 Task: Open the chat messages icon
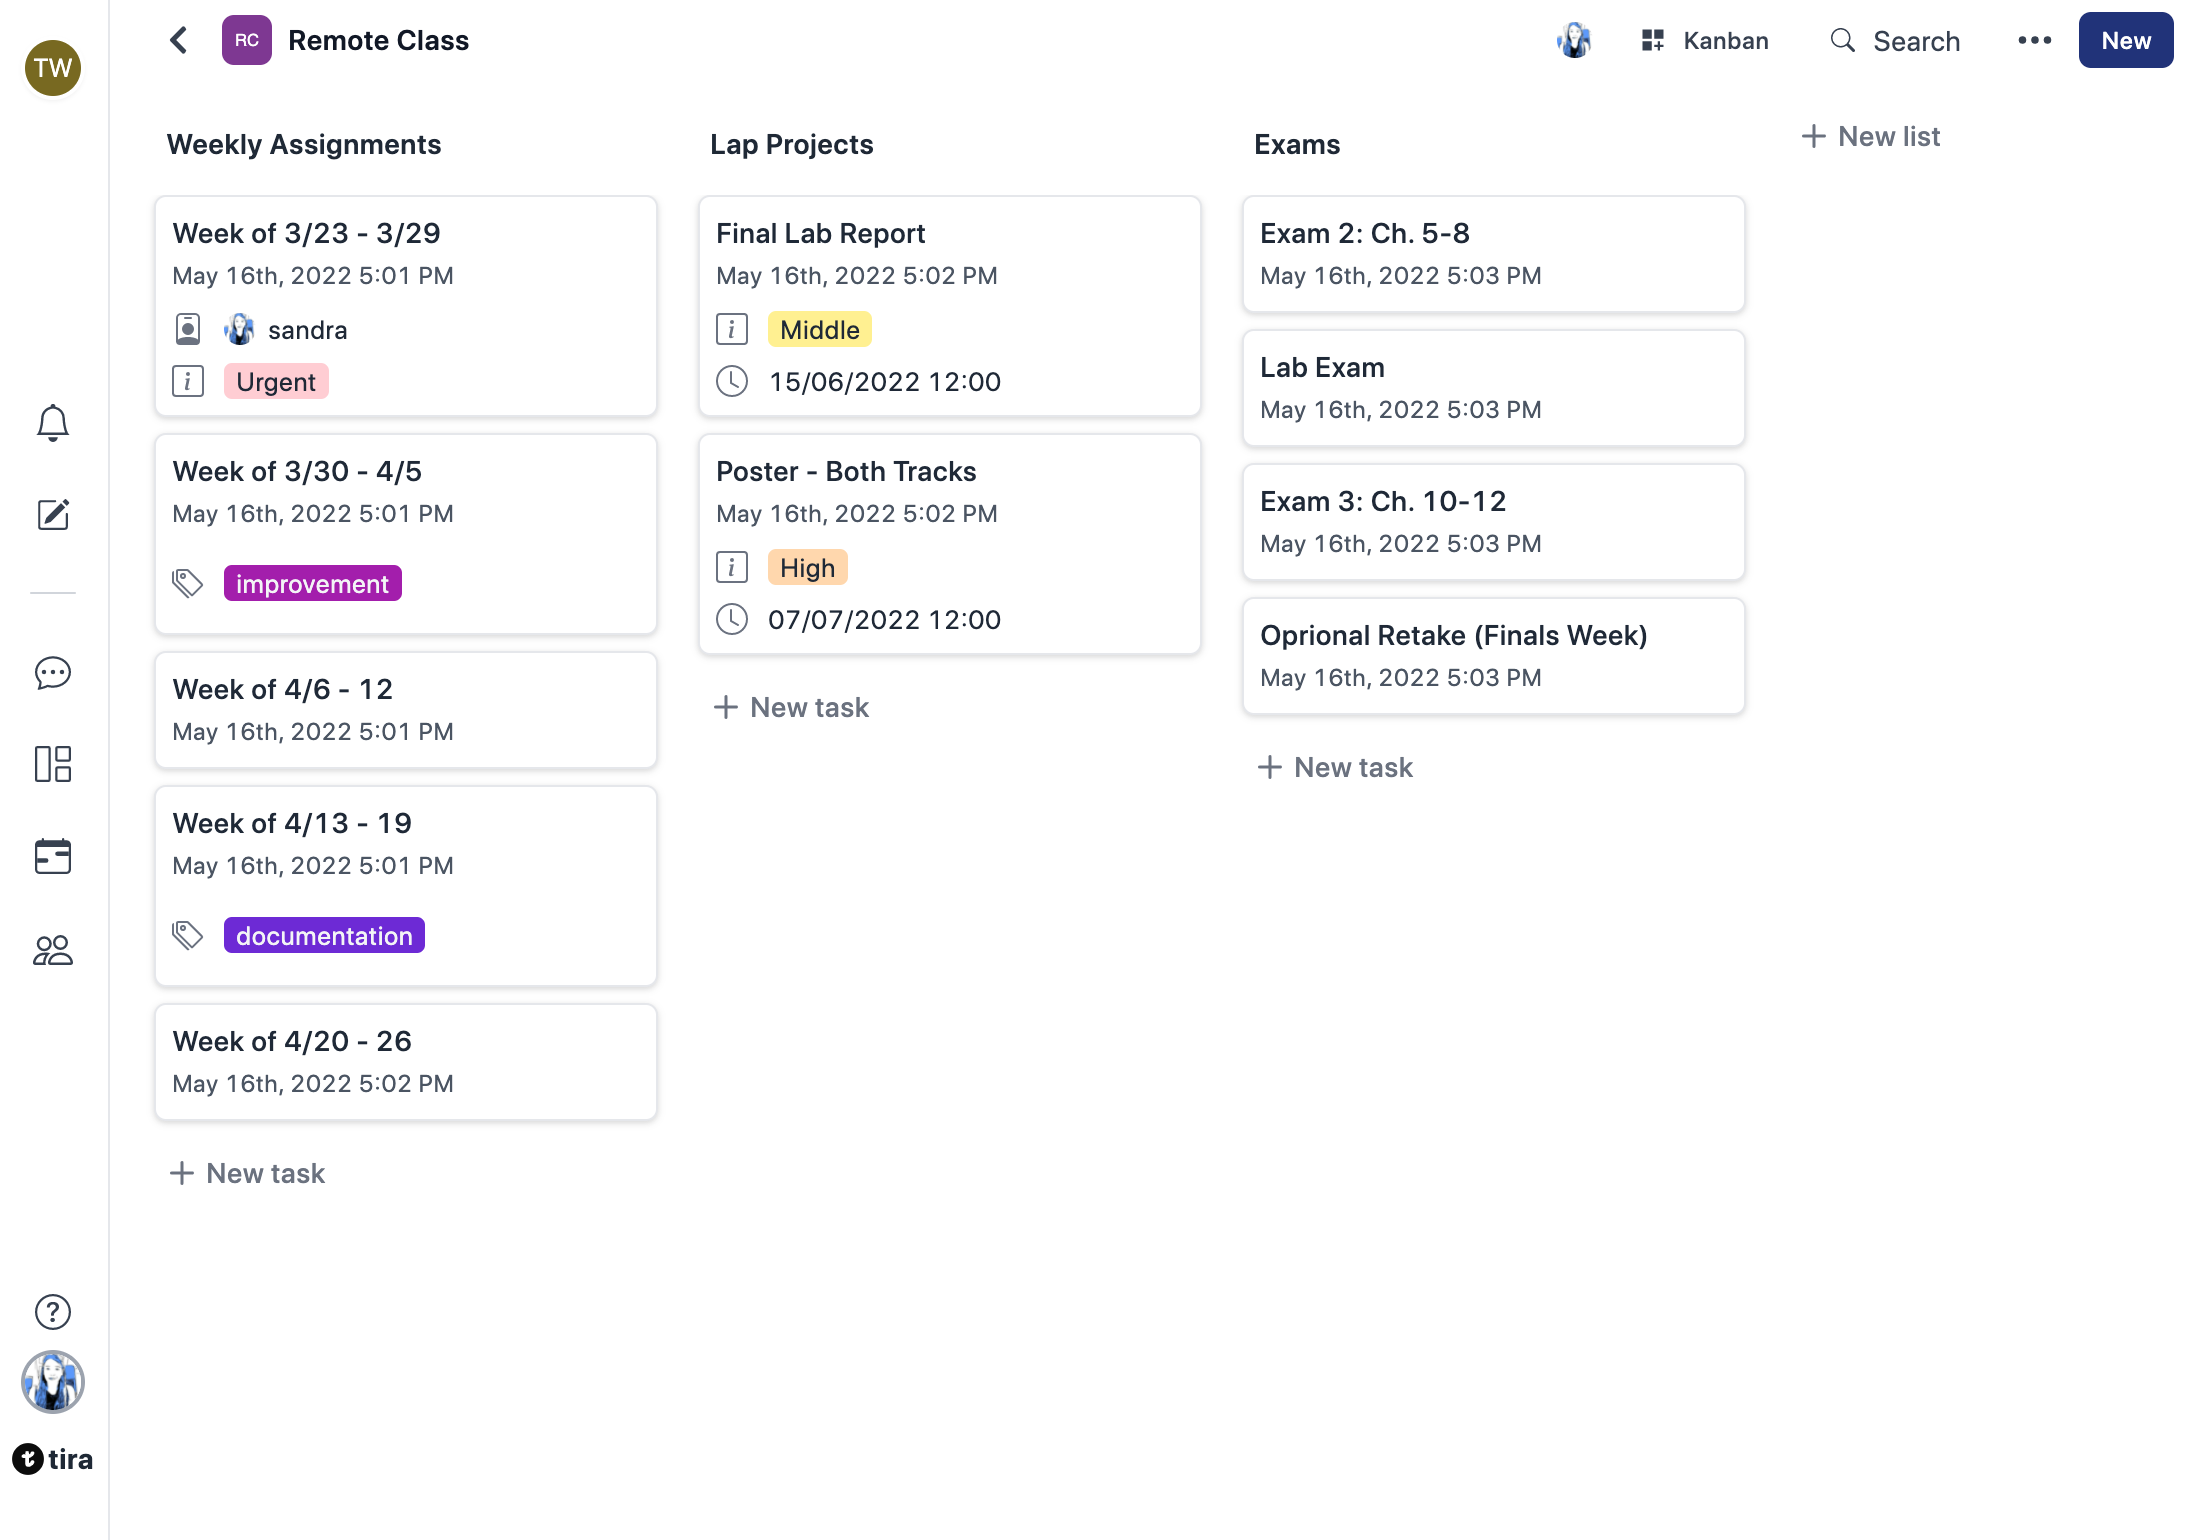[x=53, y=673]
